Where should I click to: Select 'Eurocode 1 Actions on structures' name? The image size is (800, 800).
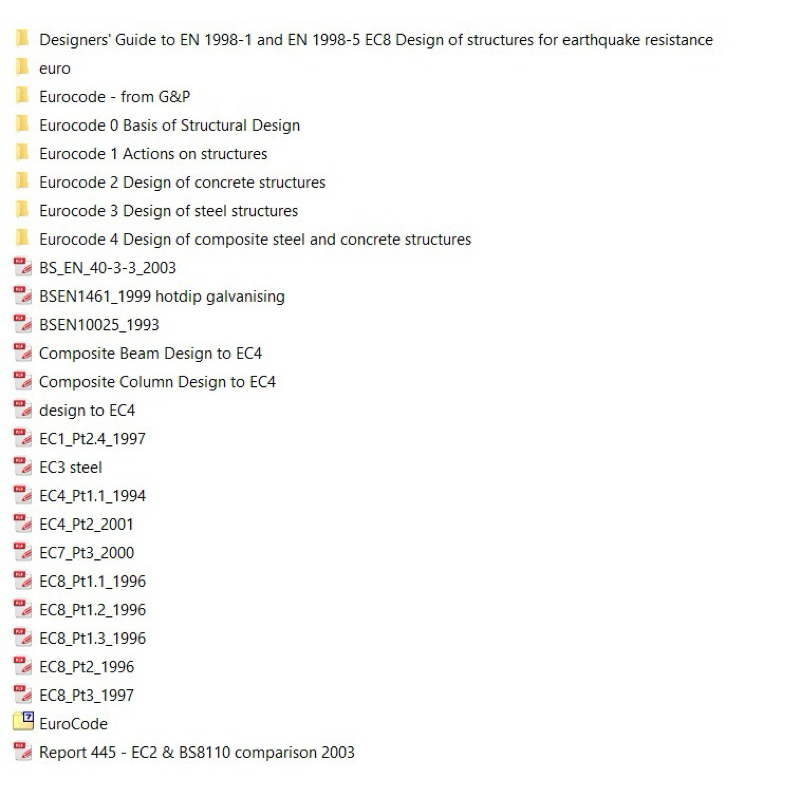[153, 154]
